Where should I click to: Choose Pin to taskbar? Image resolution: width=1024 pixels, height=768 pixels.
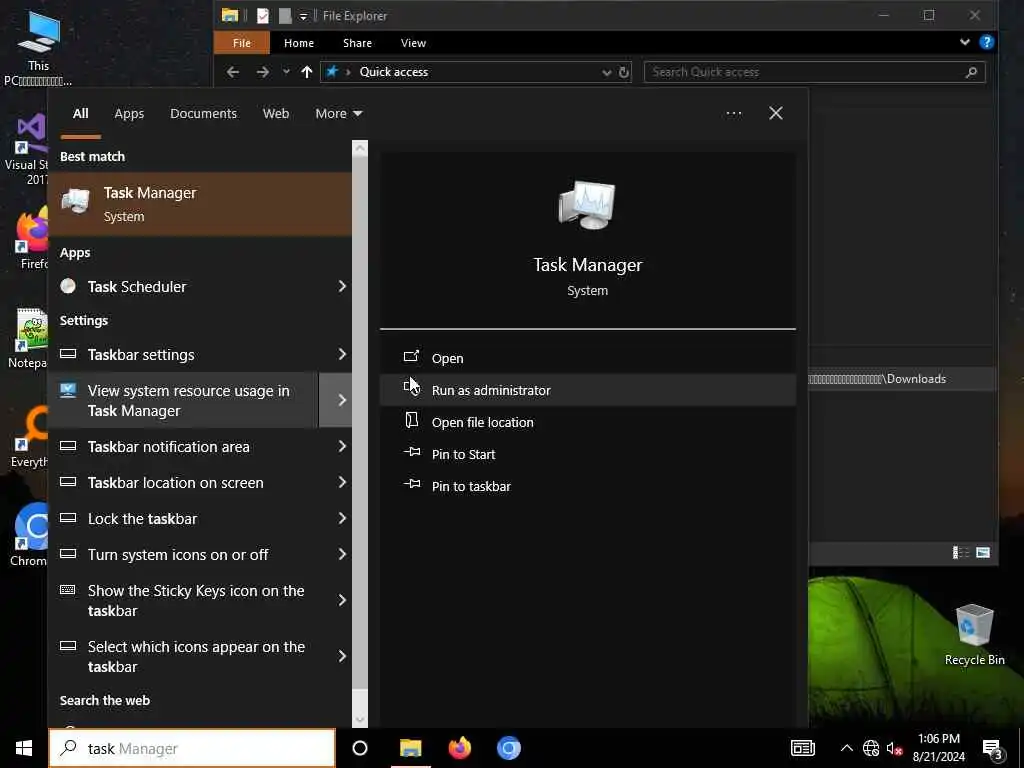coord(587,486)
